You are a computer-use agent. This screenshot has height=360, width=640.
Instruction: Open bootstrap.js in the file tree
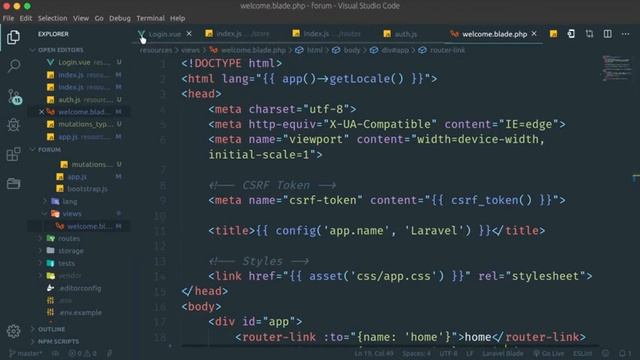click(x=87, y=189)
